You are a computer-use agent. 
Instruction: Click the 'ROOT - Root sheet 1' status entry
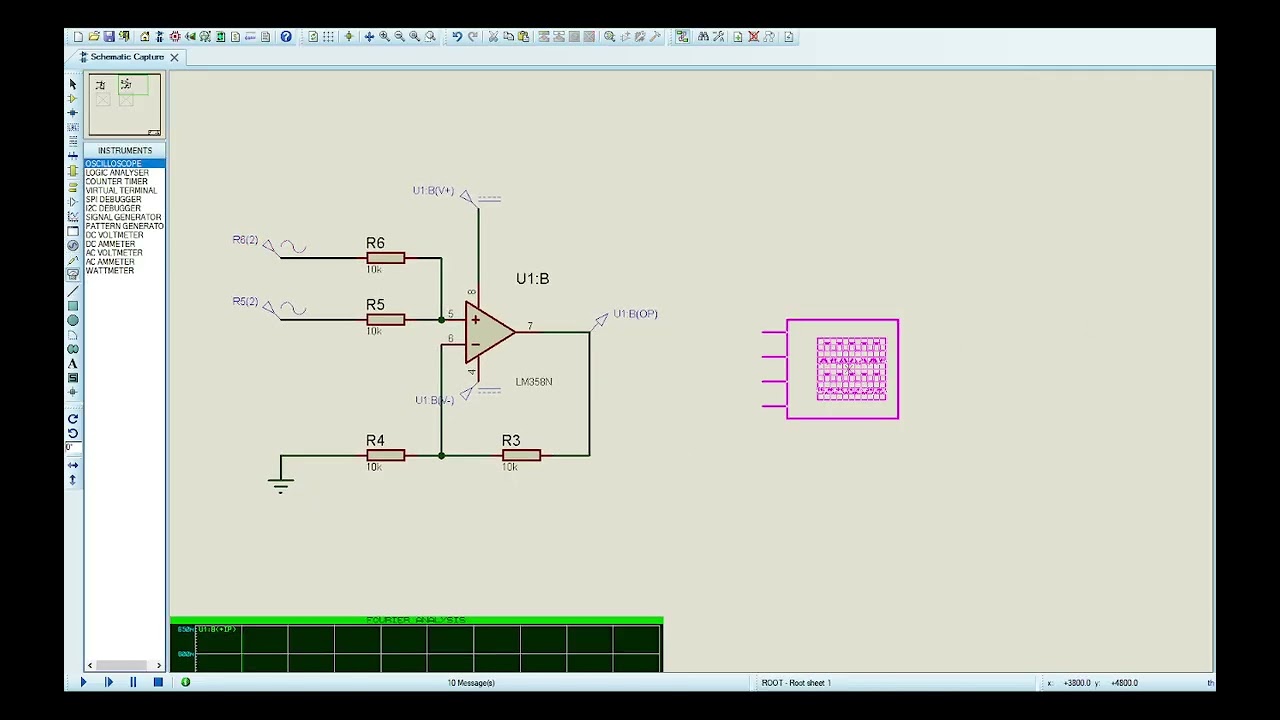(796, 683)
